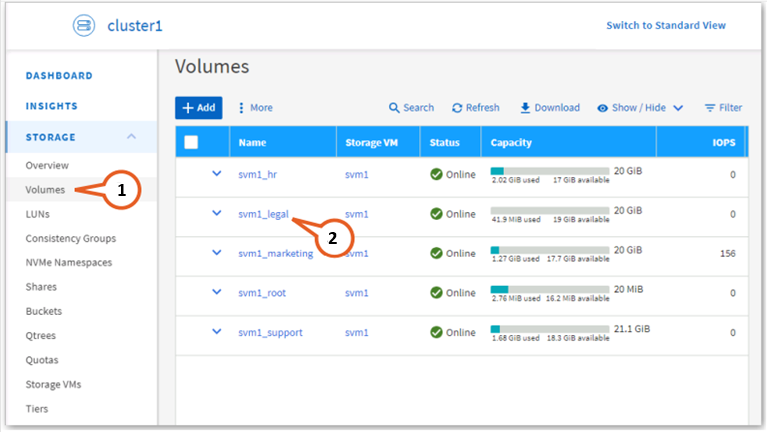Expand the svm1_hr volume row
The image size is (767, 432).
216,173
